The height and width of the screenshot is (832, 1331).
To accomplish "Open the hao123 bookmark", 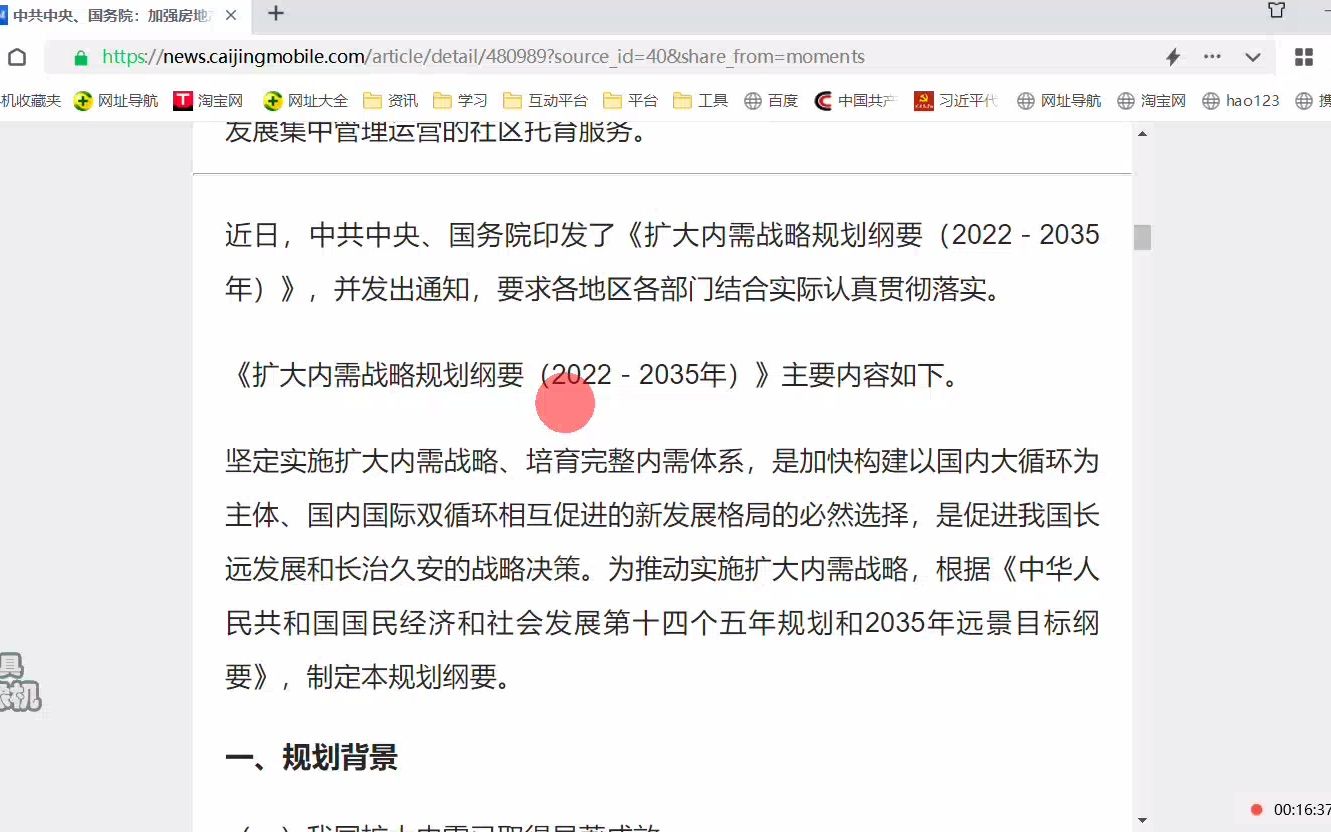I will [x=1241, y=100].
